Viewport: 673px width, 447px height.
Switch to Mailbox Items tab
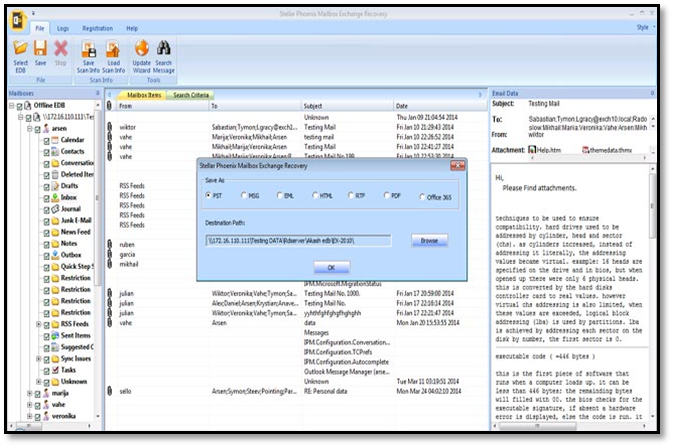pyautogui.click(x=144, y=95)
